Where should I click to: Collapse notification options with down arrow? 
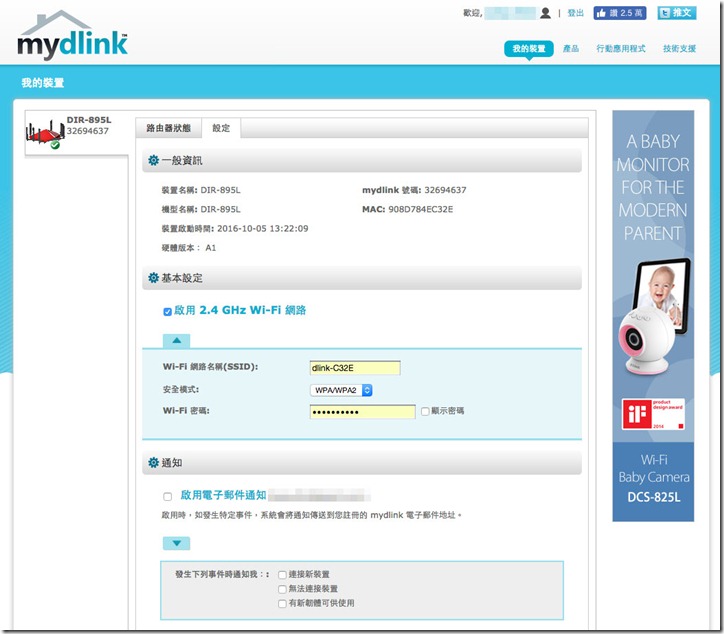tap(176, 543)
